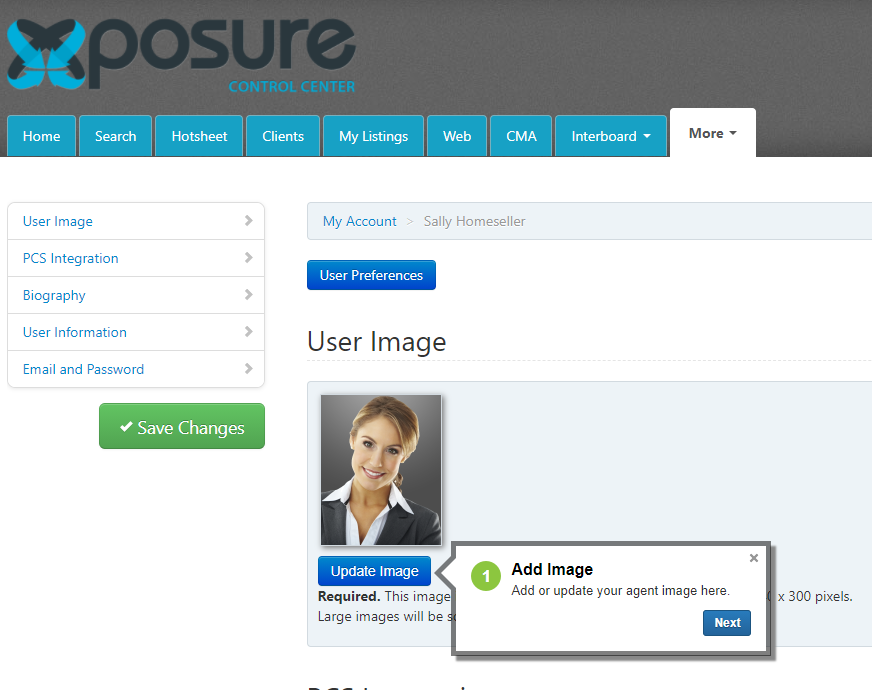The width and height of the screenshot is (872, 690).
Task: Advance the tour with Next button
Action: pyautogui.click(x=727, y=623)
